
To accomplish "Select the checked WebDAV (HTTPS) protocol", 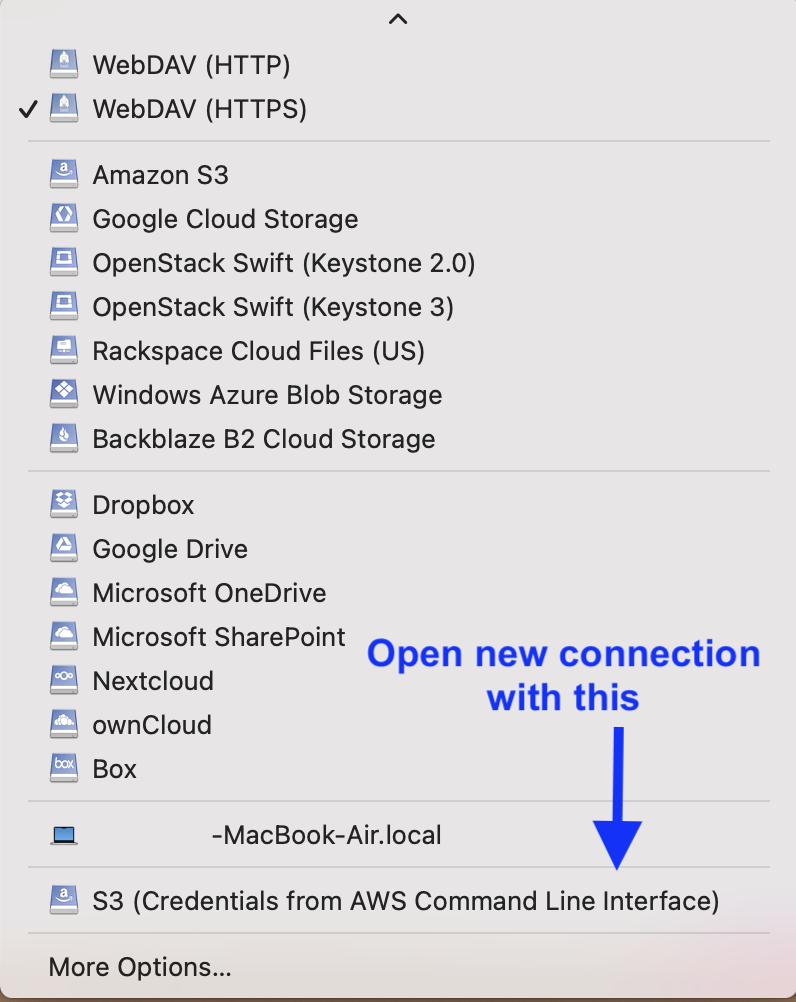I will click(199, 109).
